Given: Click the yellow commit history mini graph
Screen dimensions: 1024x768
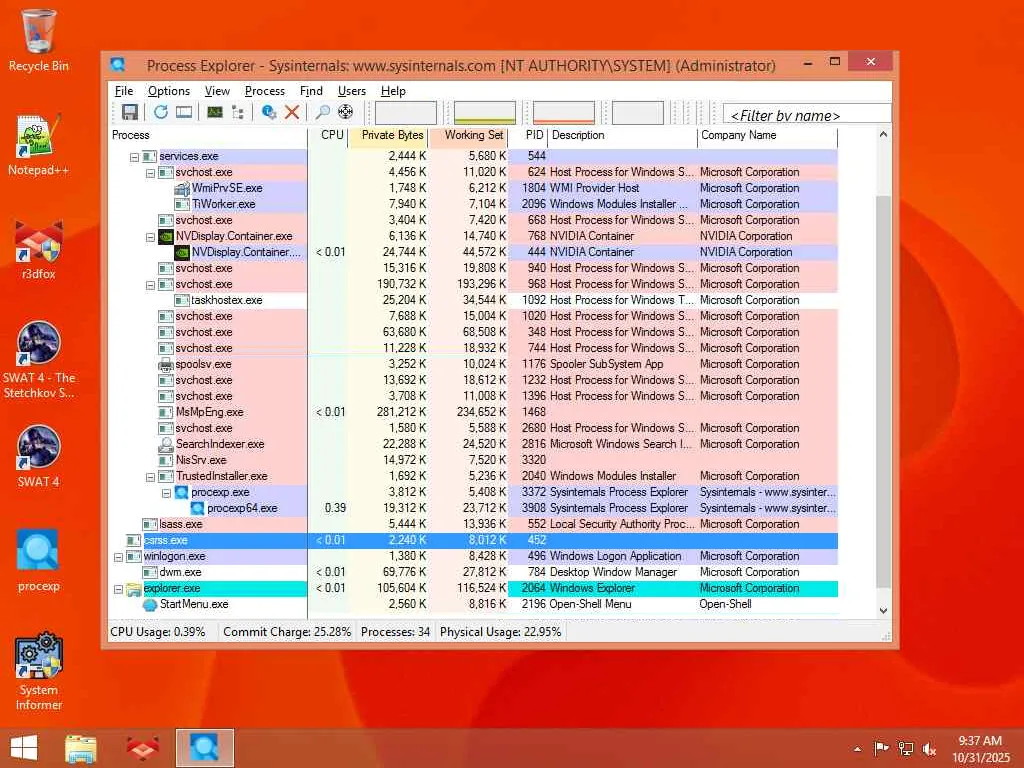Looking at the screenshot, I should [485, 112].
